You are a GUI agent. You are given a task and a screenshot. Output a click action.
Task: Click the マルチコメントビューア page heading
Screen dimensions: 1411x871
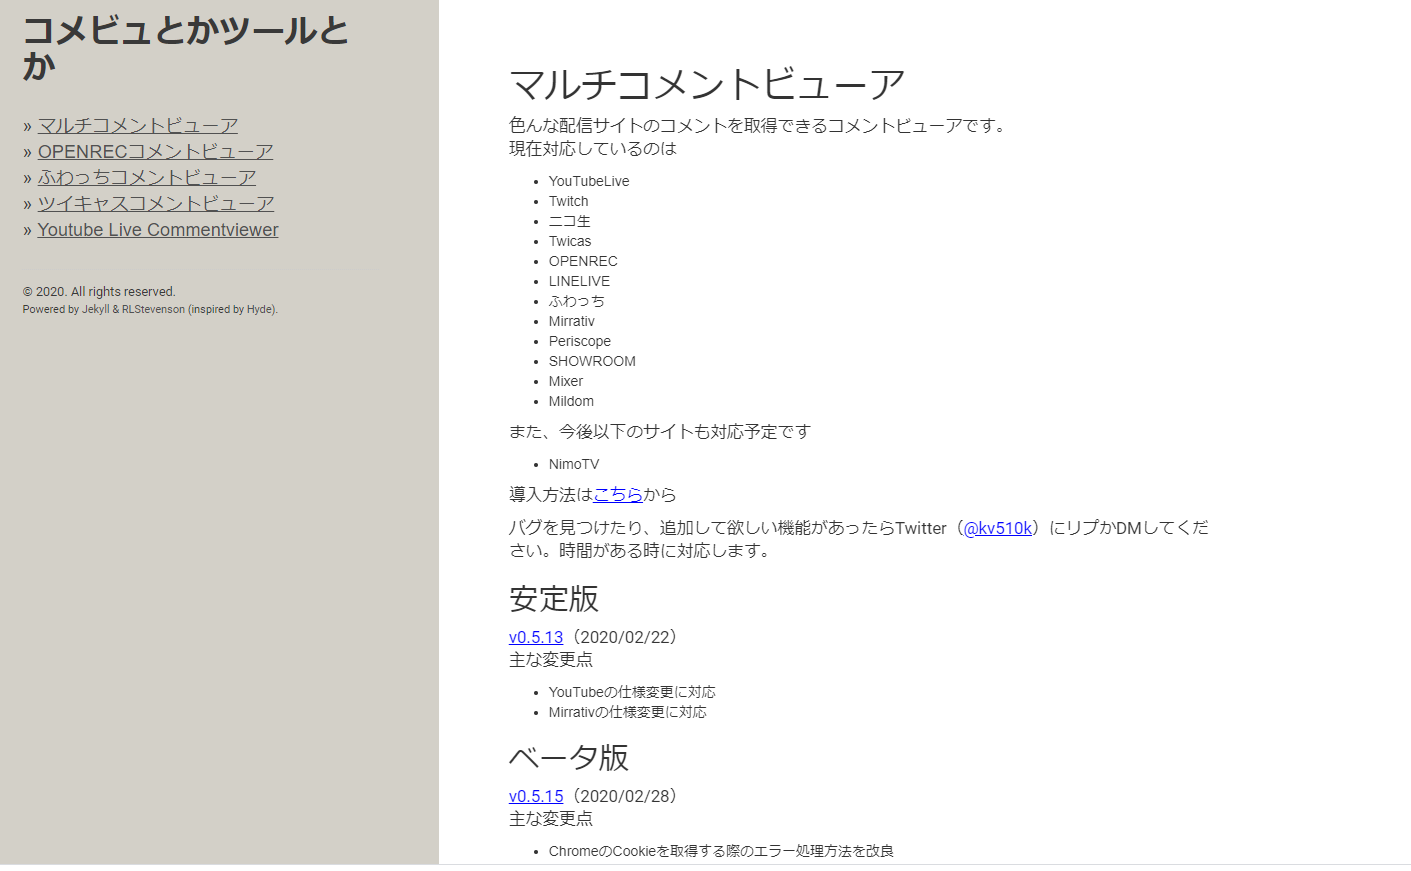click(707, 84)
